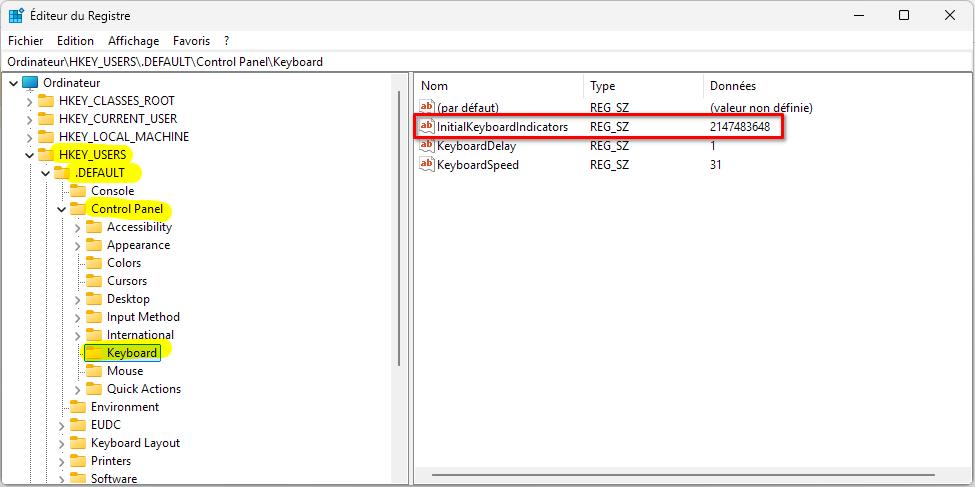975x487 pixels.
Task: Click the Printers folder icon
Action: [x=78, y=461]
